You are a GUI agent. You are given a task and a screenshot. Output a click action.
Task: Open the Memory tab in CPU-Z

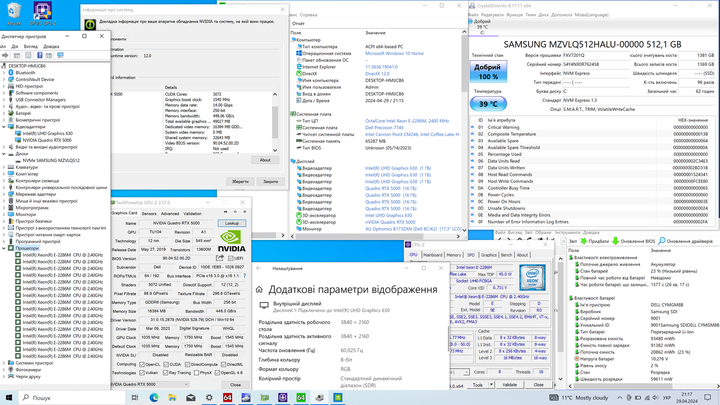tap(454, 255)
